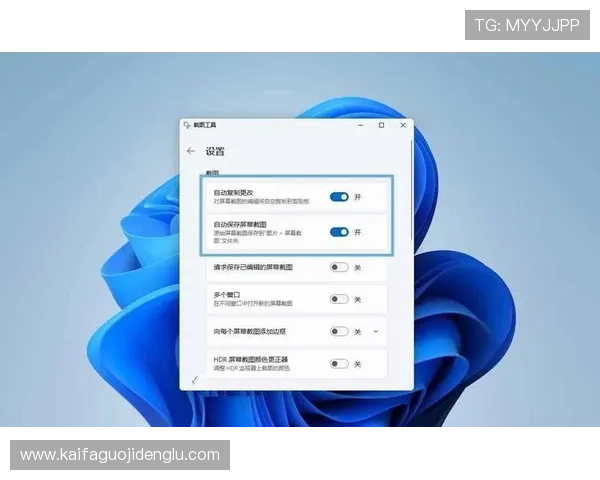Expand the chevron beside the border setting

click(376, 331)
